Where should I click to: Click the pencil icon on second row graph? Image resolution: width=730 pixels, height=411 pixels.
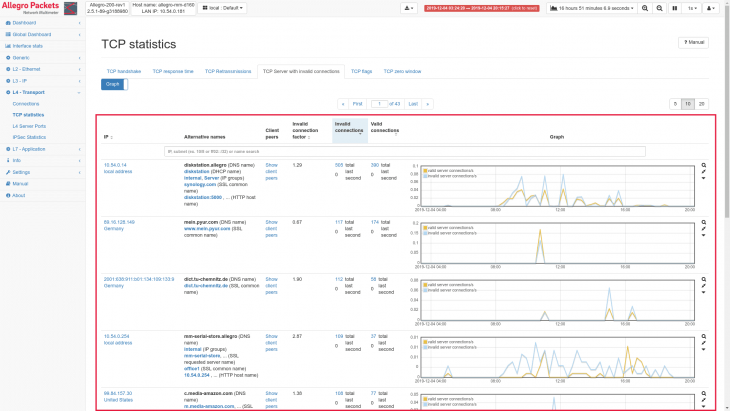(x=703, y=228)
